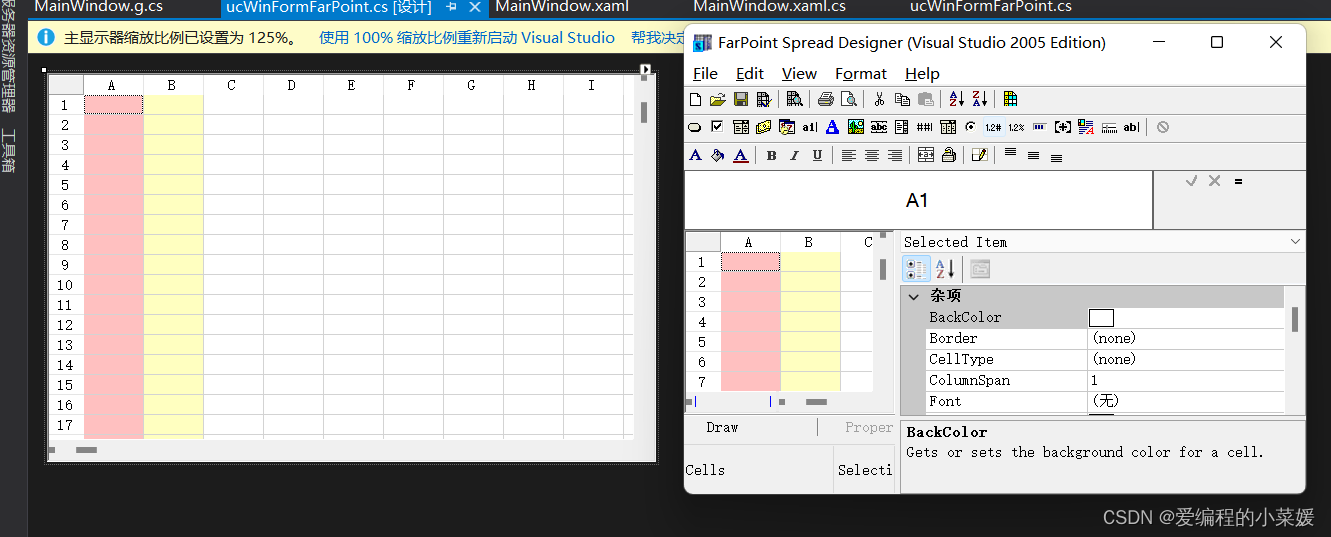The height and width of the screenshot is (537, 1331).
Task: Click the colored grid sheet skin icon
Action: (1010, 99)
